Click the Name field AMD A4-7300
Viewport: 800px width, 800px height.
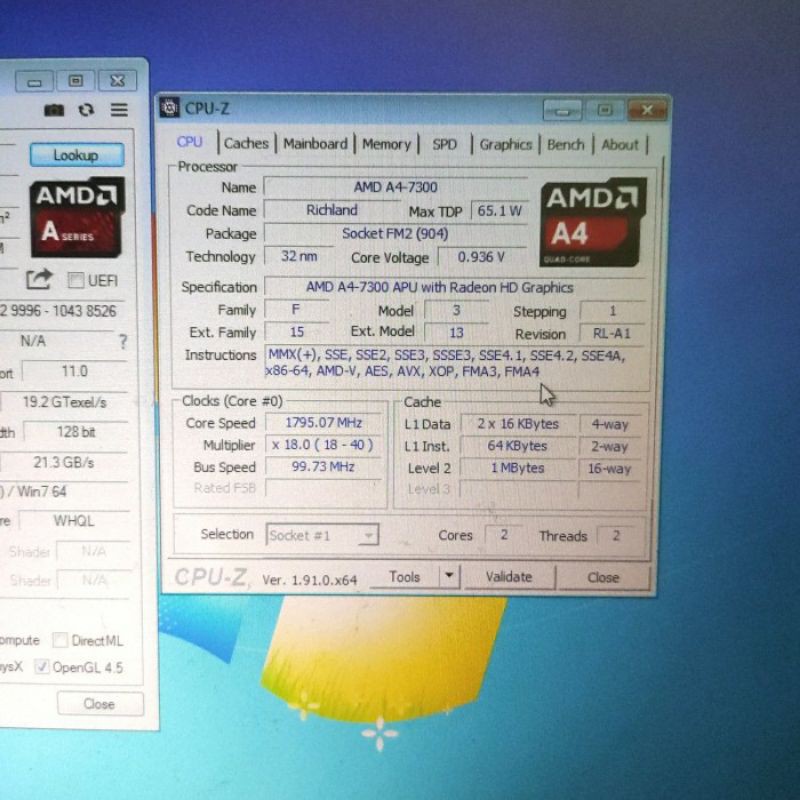click(395, 187)
